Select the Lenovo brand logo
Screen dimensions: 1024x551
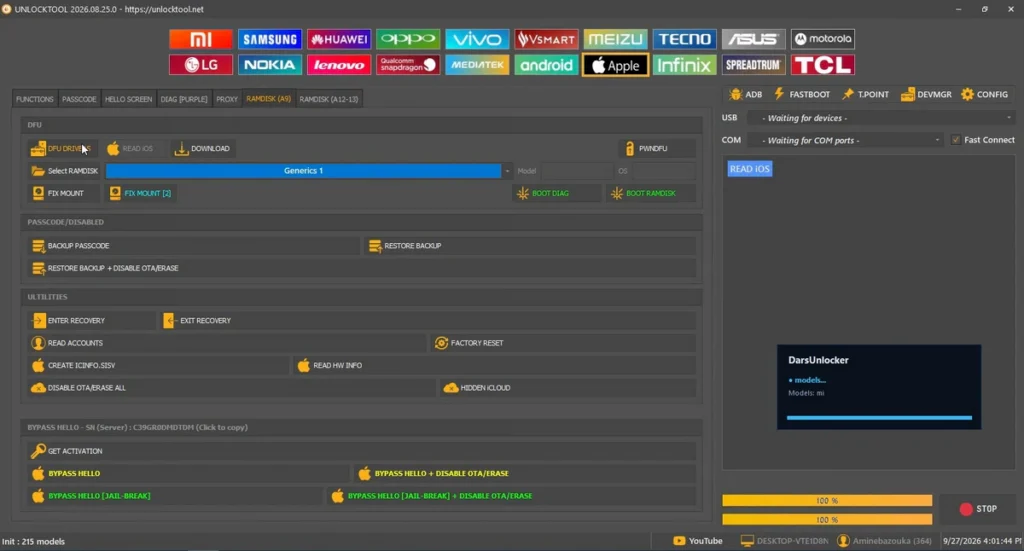coord(339,65)
